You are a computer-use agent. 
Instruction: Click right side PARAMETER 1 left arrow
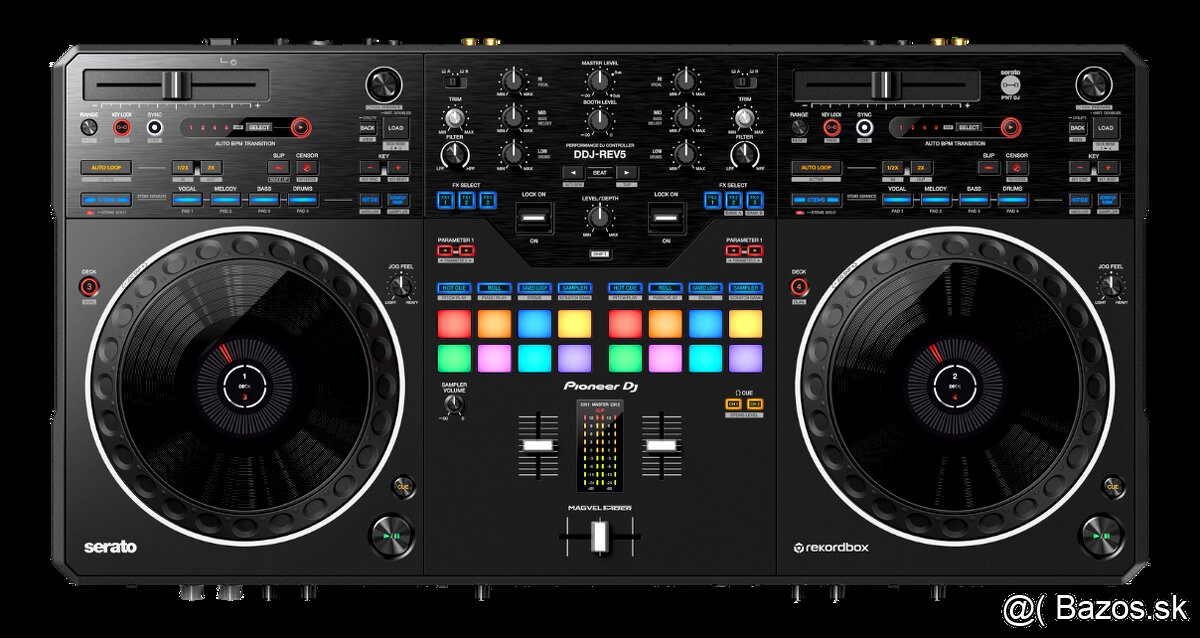pos(734,250)
